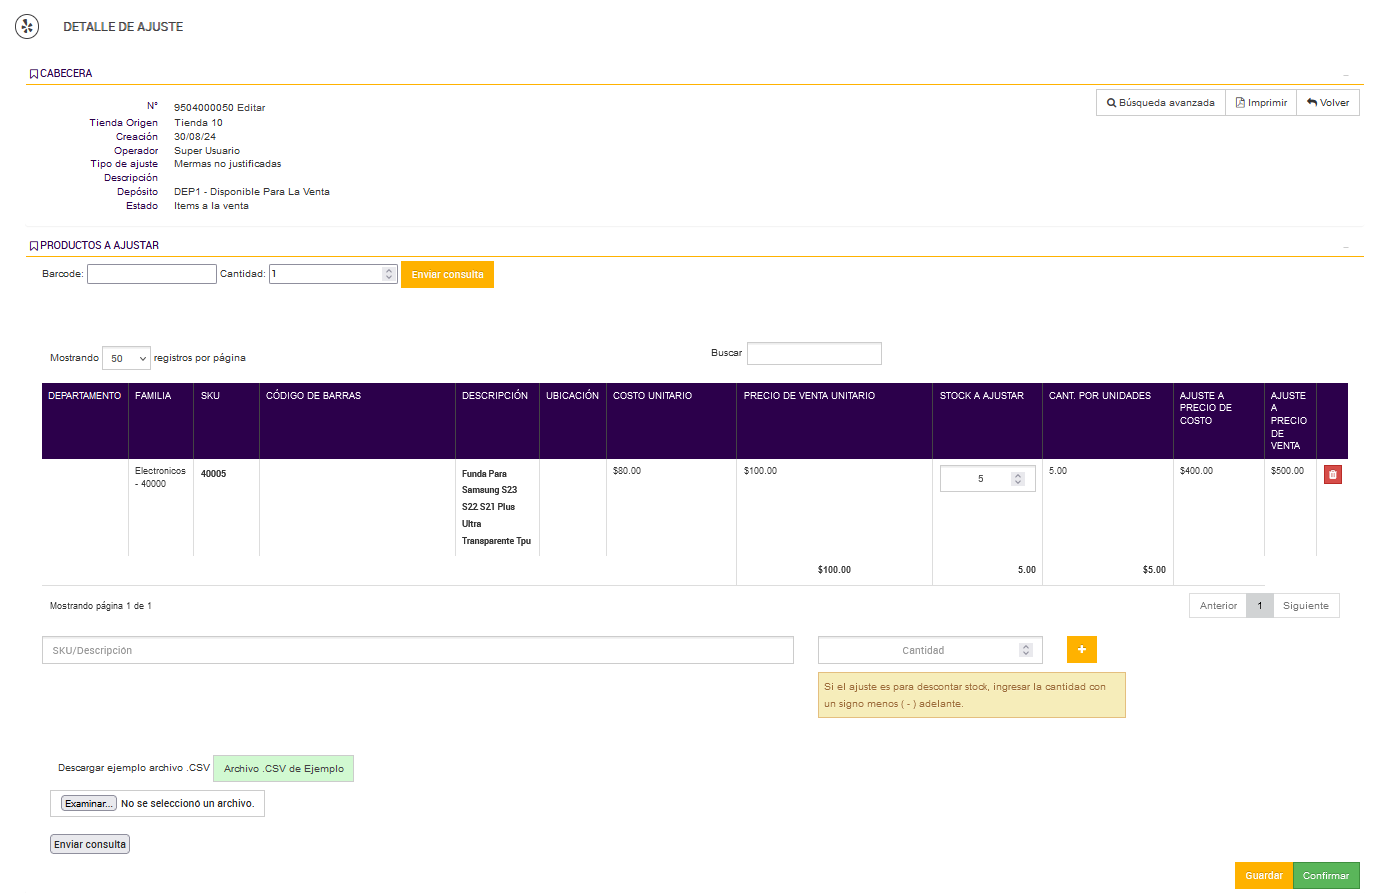Click the SKU/Descripción input field

click(417, 650)
